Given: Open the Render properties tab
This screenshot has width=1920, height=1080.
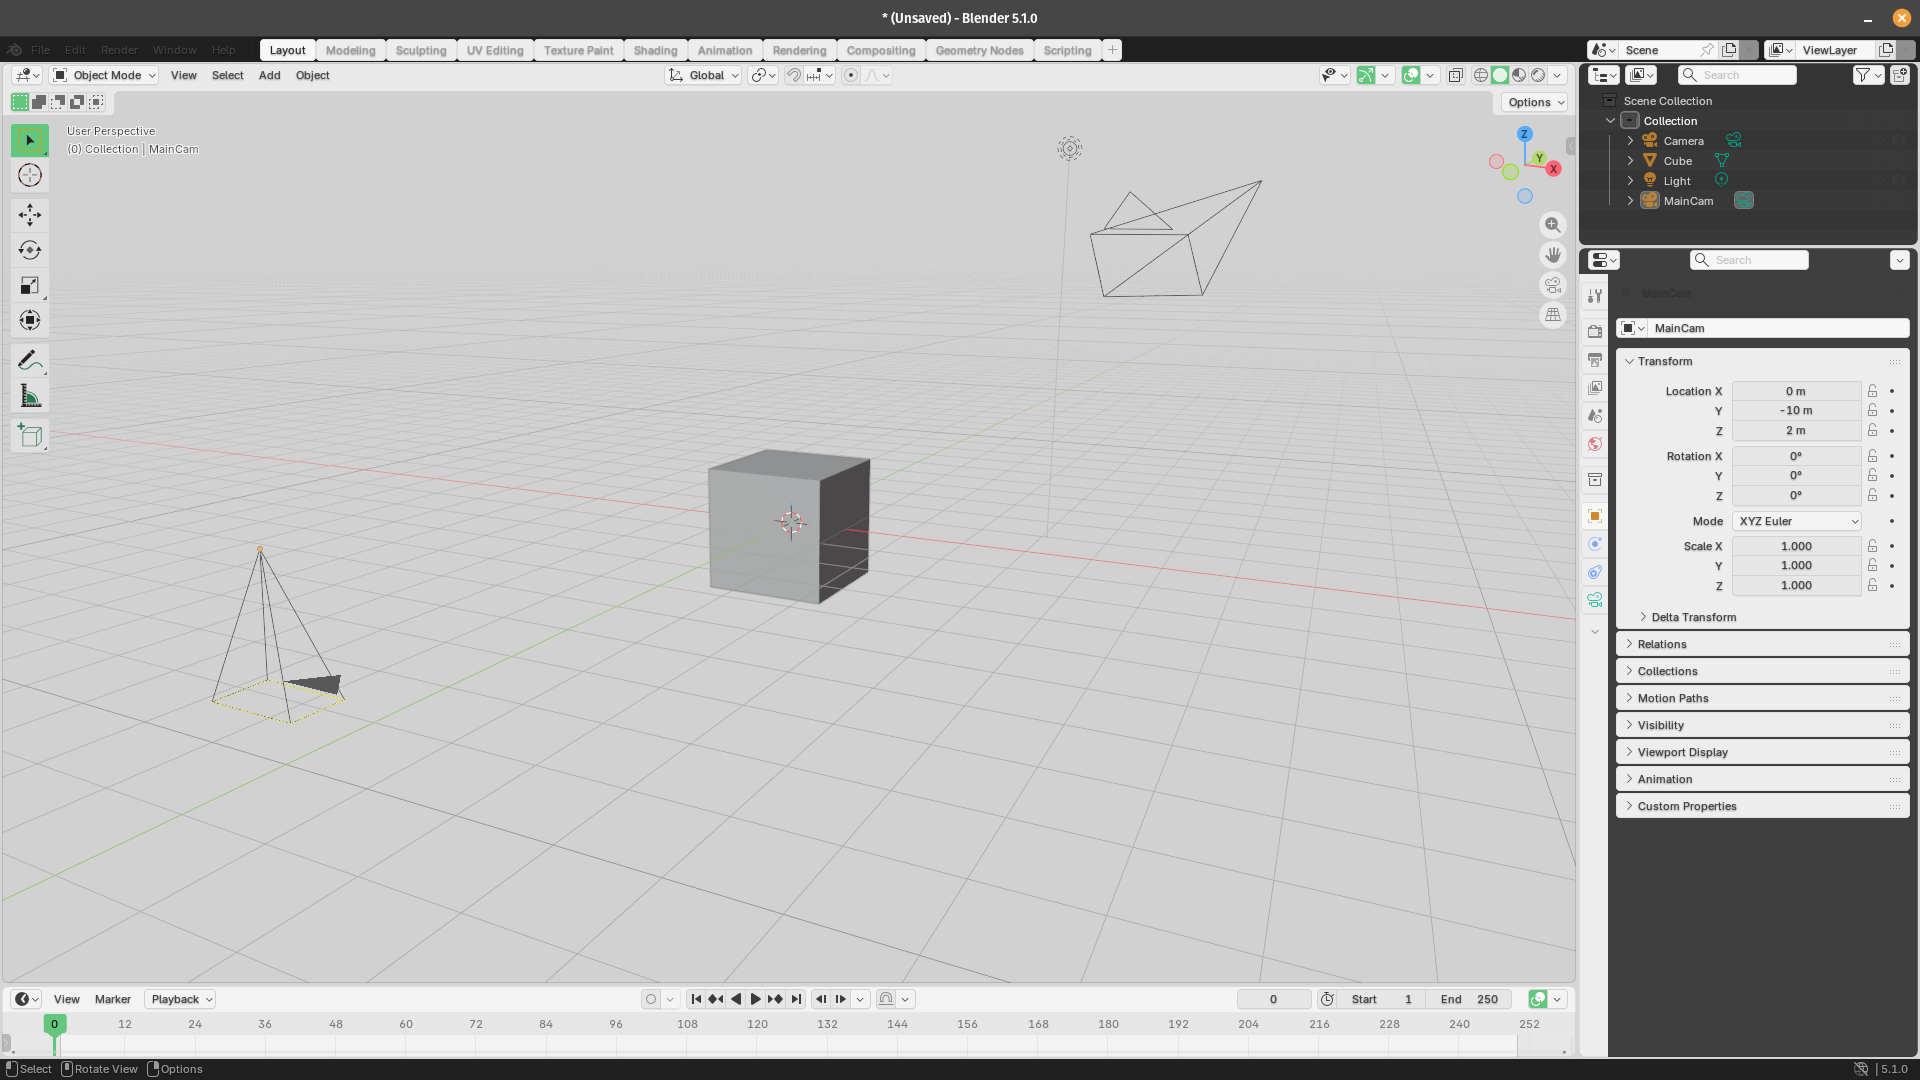Looking at the screenshot, I should 1595,331.
